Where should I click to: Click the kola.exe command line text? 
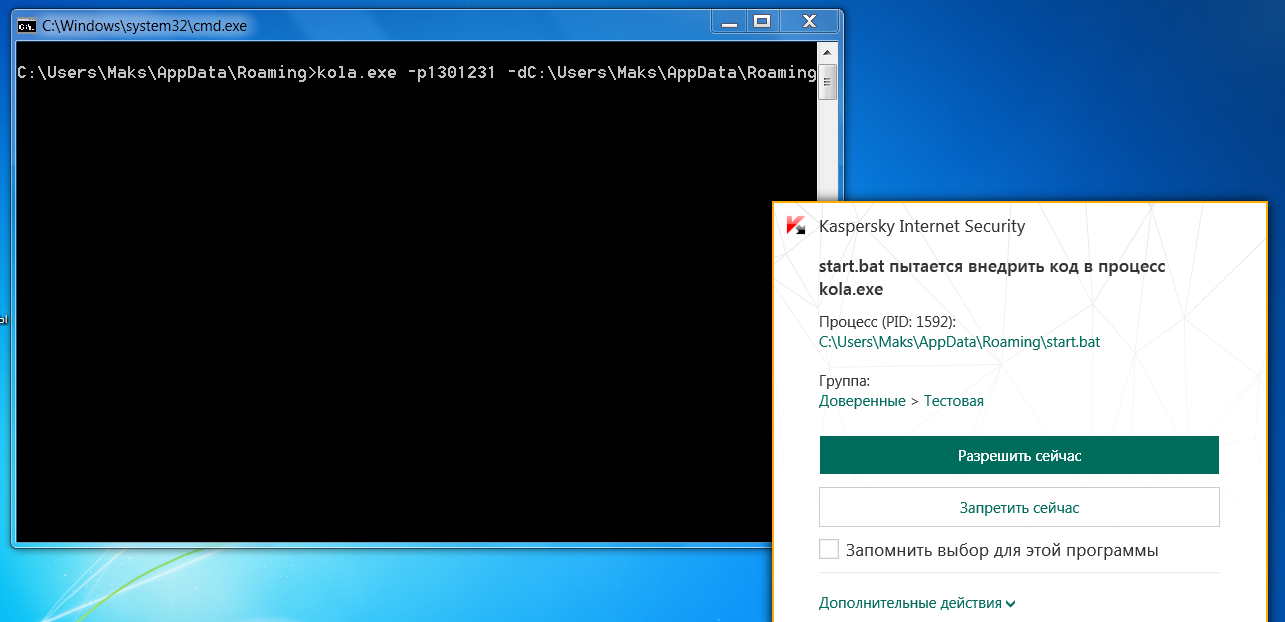[x=417, y=72]
